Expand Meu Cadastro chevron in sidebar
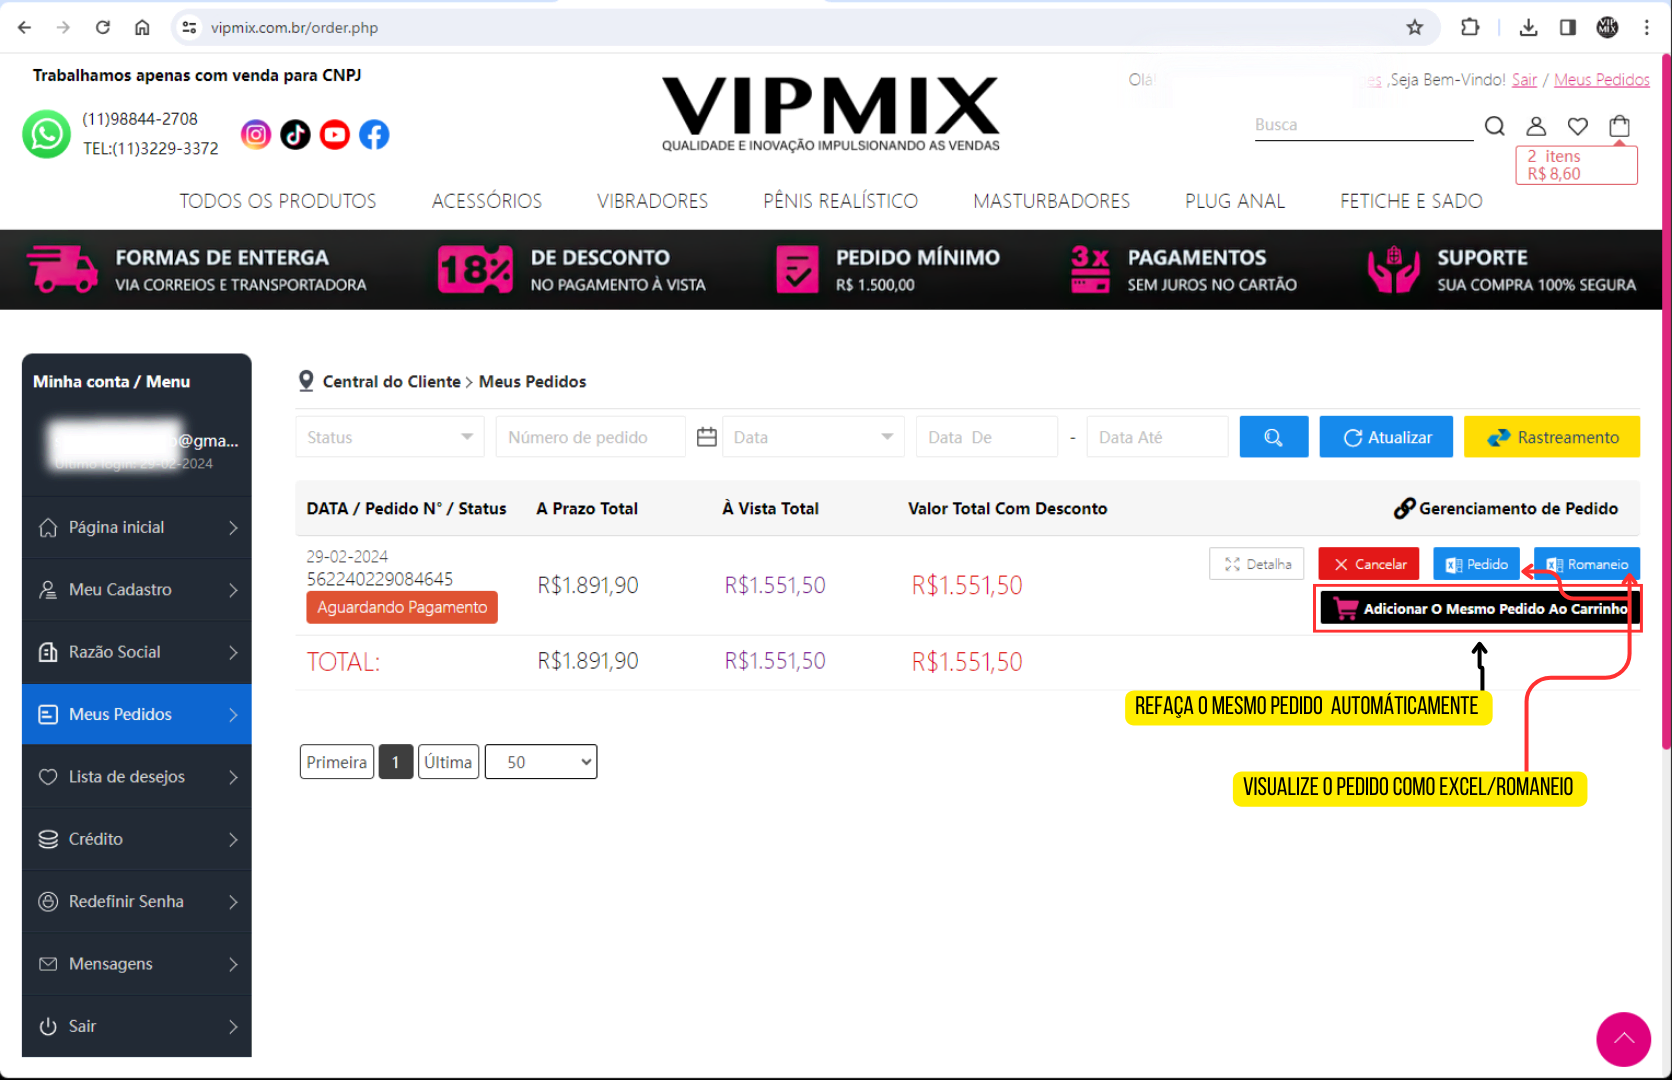 (233, 590)
